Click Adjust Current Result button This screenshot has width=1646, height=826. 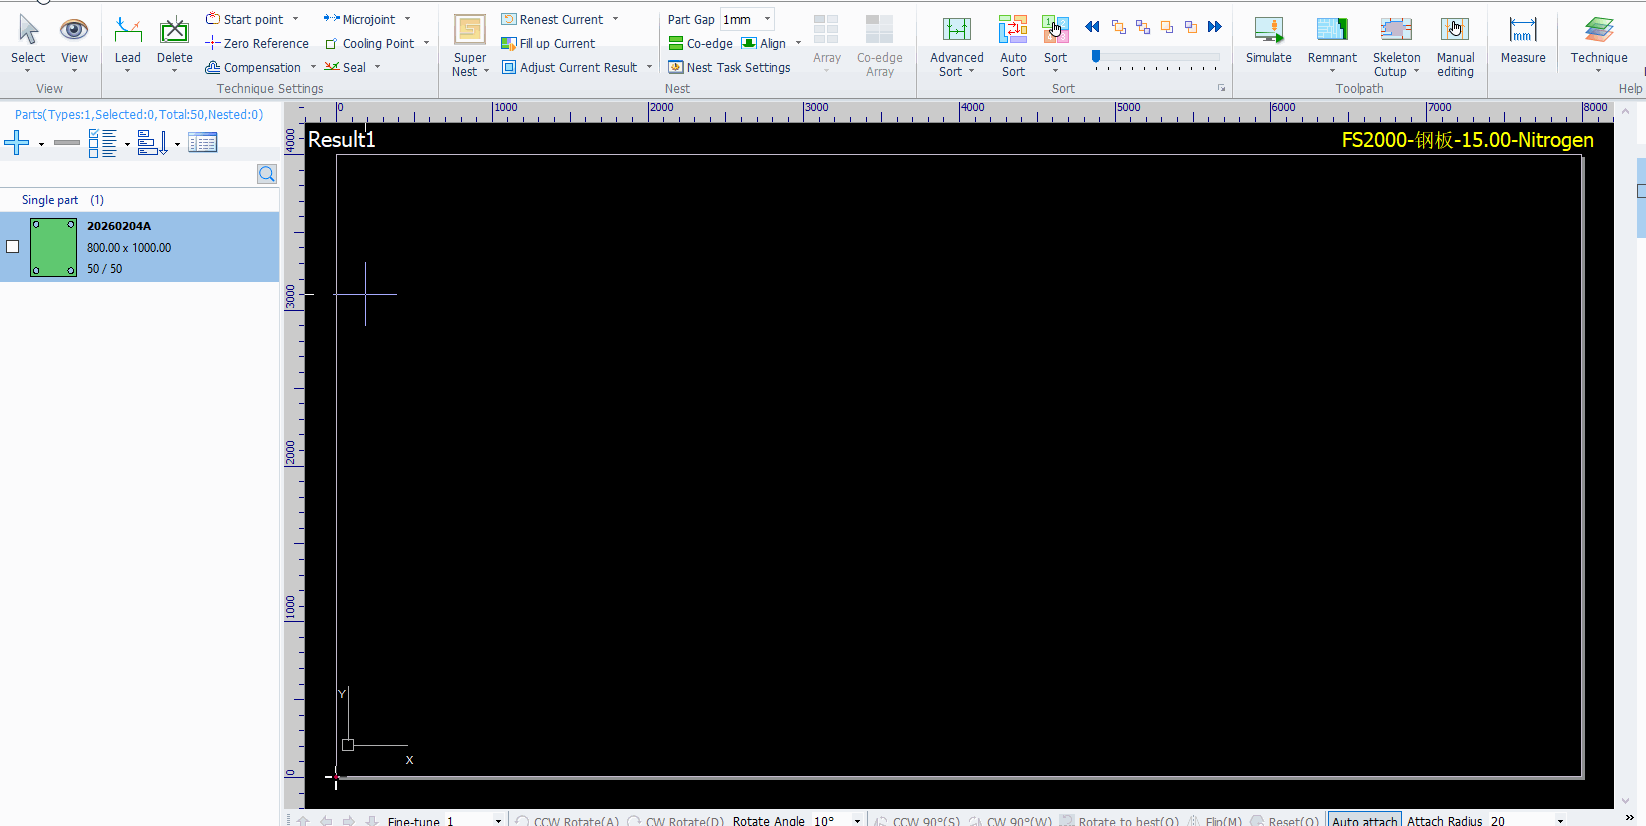coord(569,68)
